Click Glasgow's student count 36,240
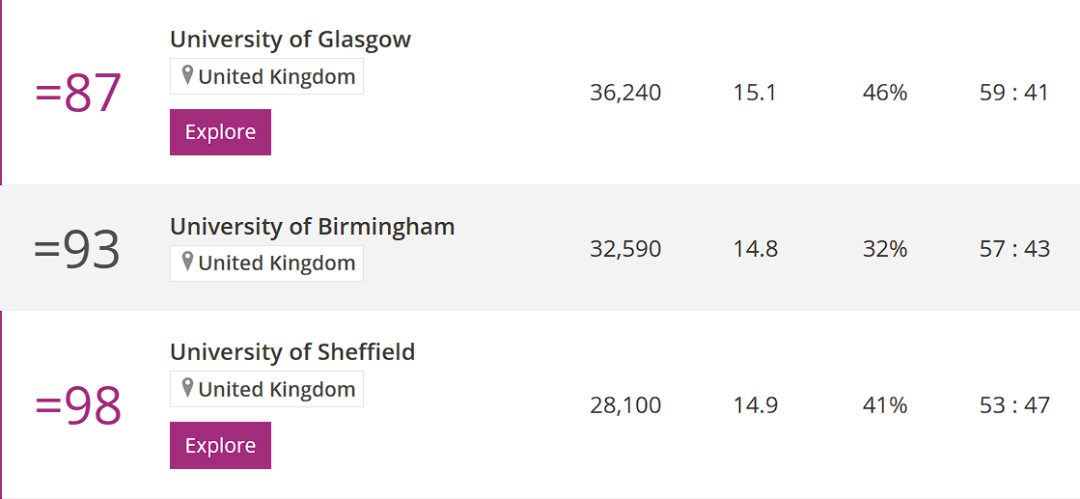The width and height of the screenshot is (1080, 499). click(625, 92)
